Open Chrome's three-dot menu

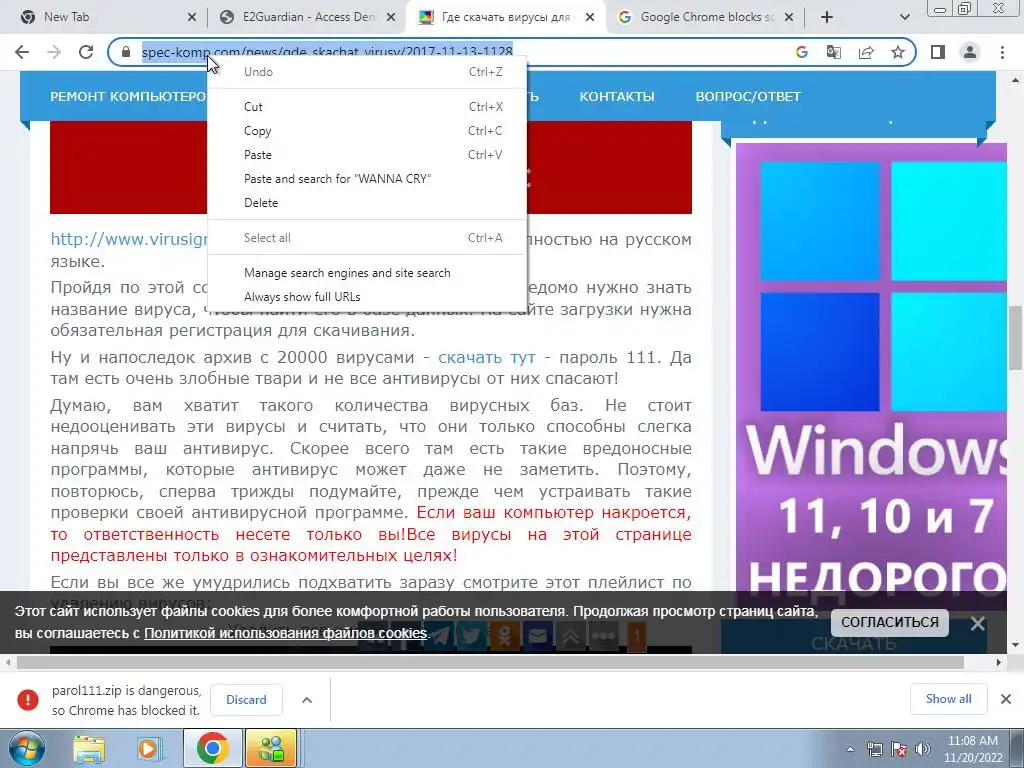1002,52
